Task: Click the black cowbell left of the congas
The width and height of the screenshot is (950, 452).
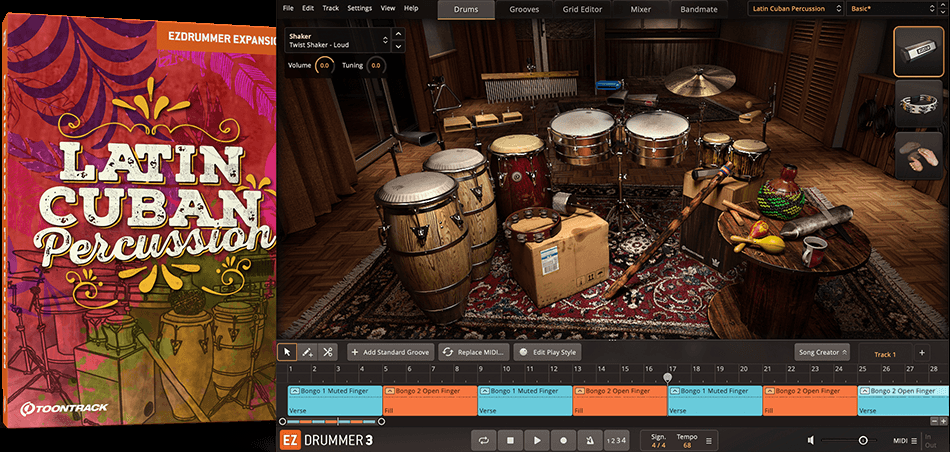Action: point(419,139)
